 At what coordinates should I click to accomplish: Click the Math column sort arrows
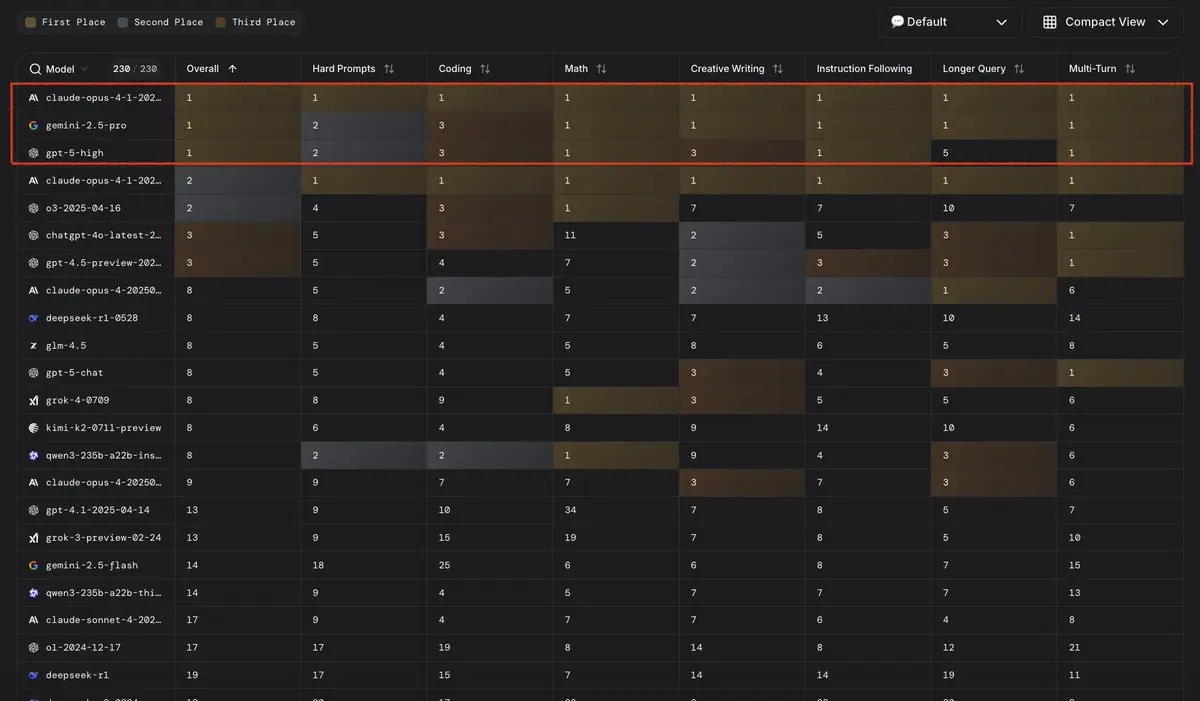click(x=601, y=69)
